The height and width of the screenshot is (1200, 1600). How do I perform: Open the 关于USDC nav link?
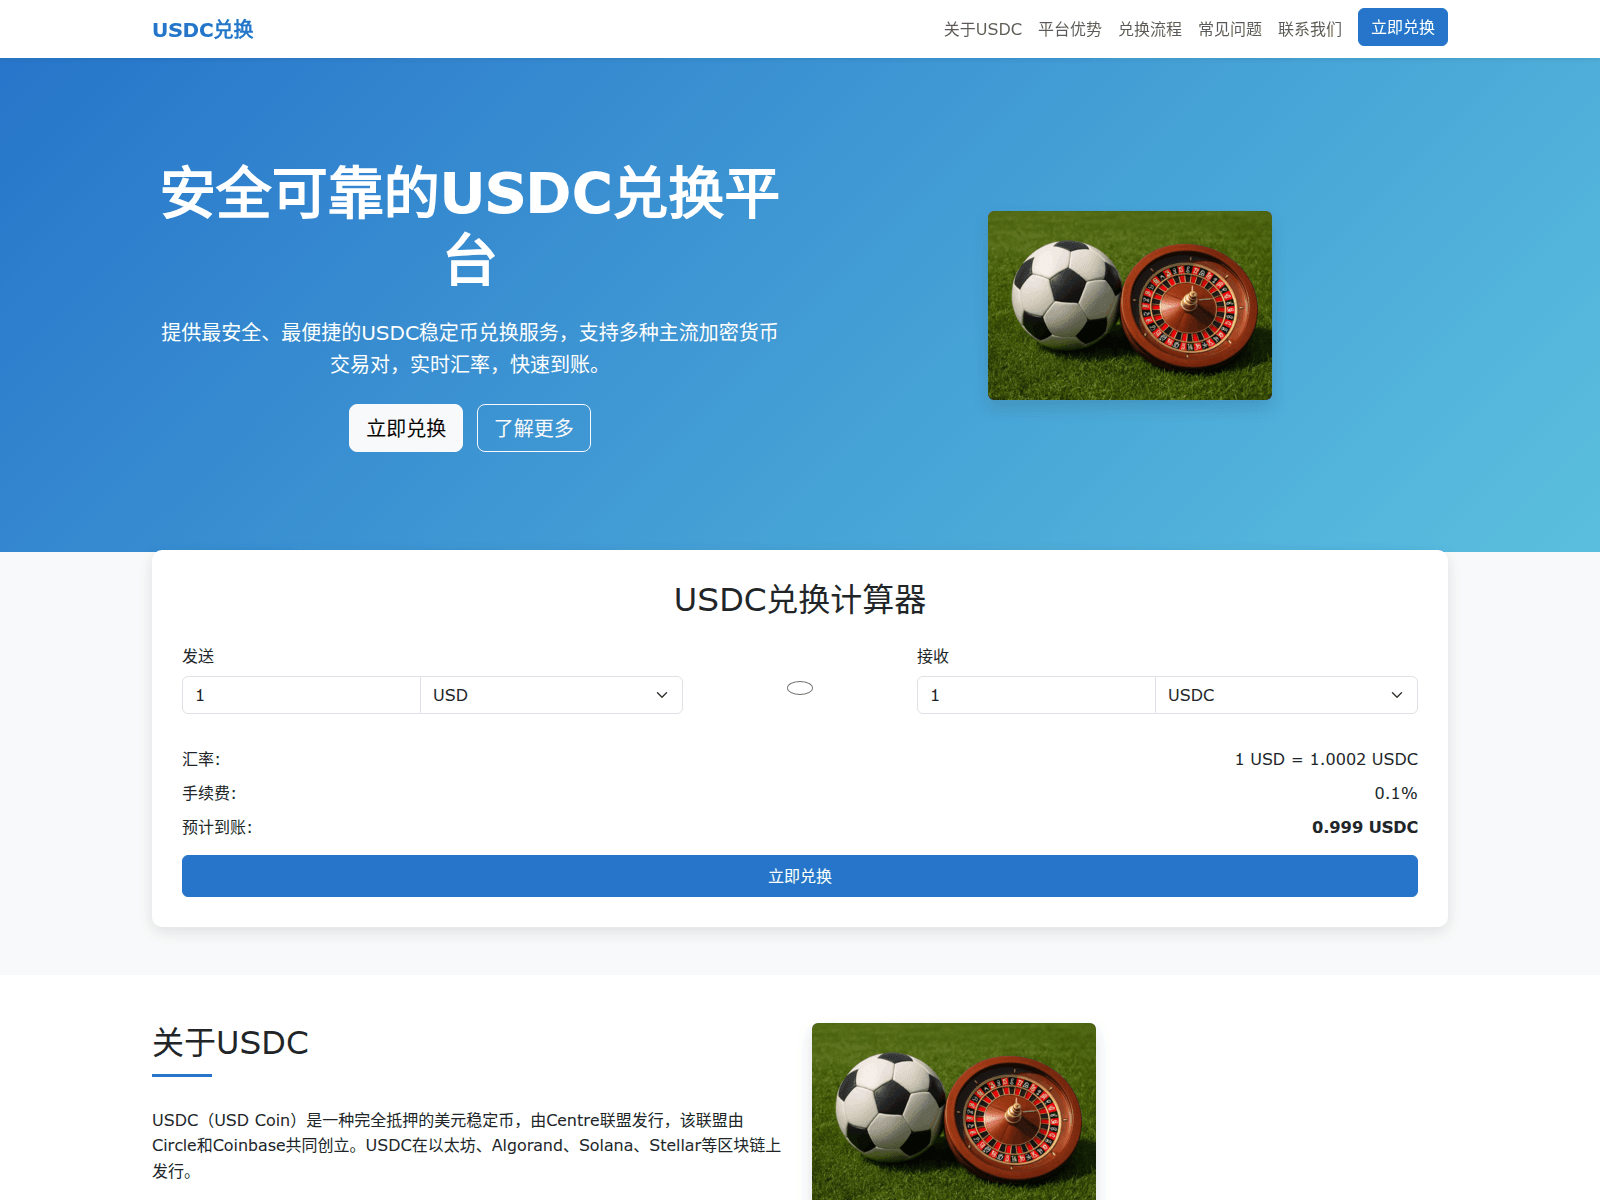pyautogui.click(x=982, y=30)
